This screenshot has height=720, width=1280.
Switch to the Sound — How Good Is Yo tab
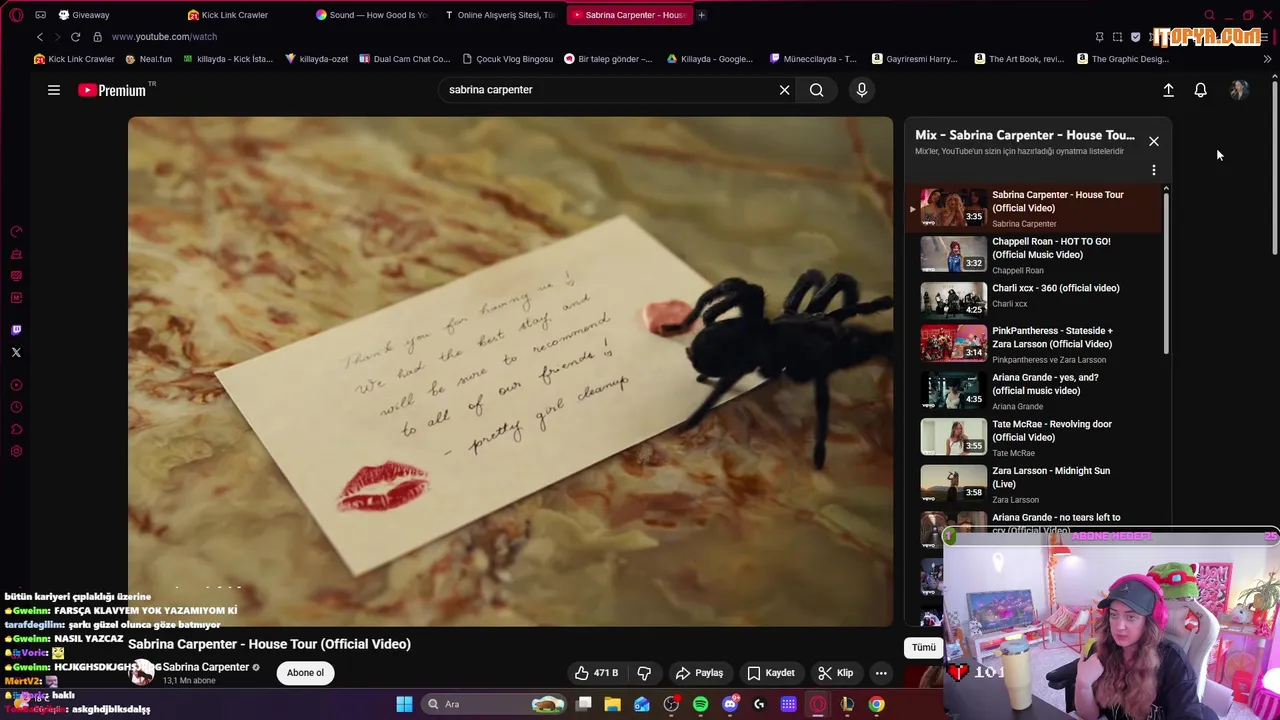pos(372,15)
